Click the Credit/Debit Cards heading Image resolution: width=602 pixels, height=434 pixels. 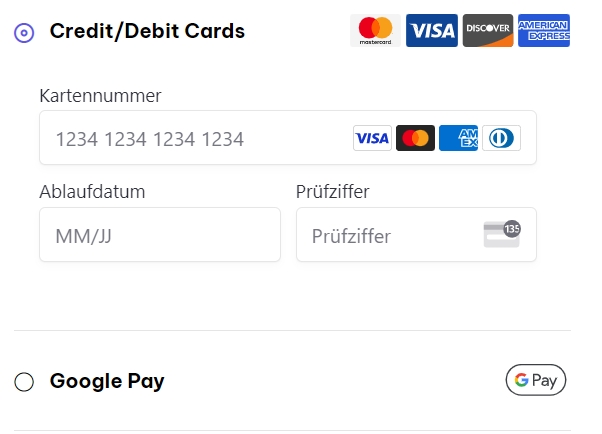pos(147,31)
